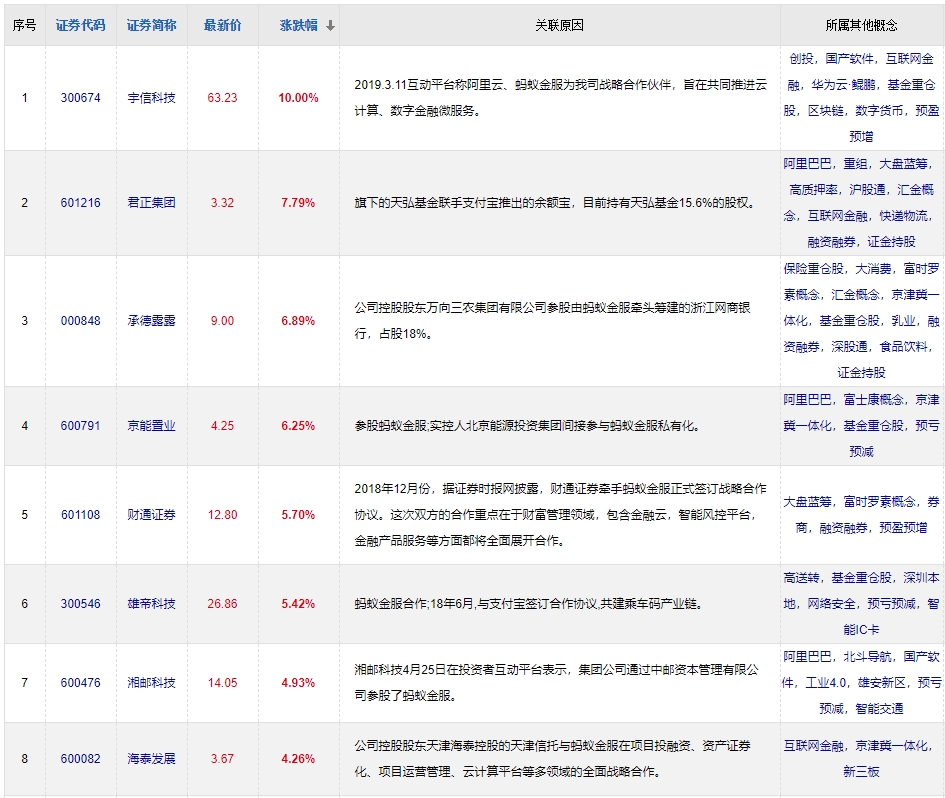Viewport: 945px width, 798px height.
Task: Open the 君正集团 stock page
Action: coord(151,203)
